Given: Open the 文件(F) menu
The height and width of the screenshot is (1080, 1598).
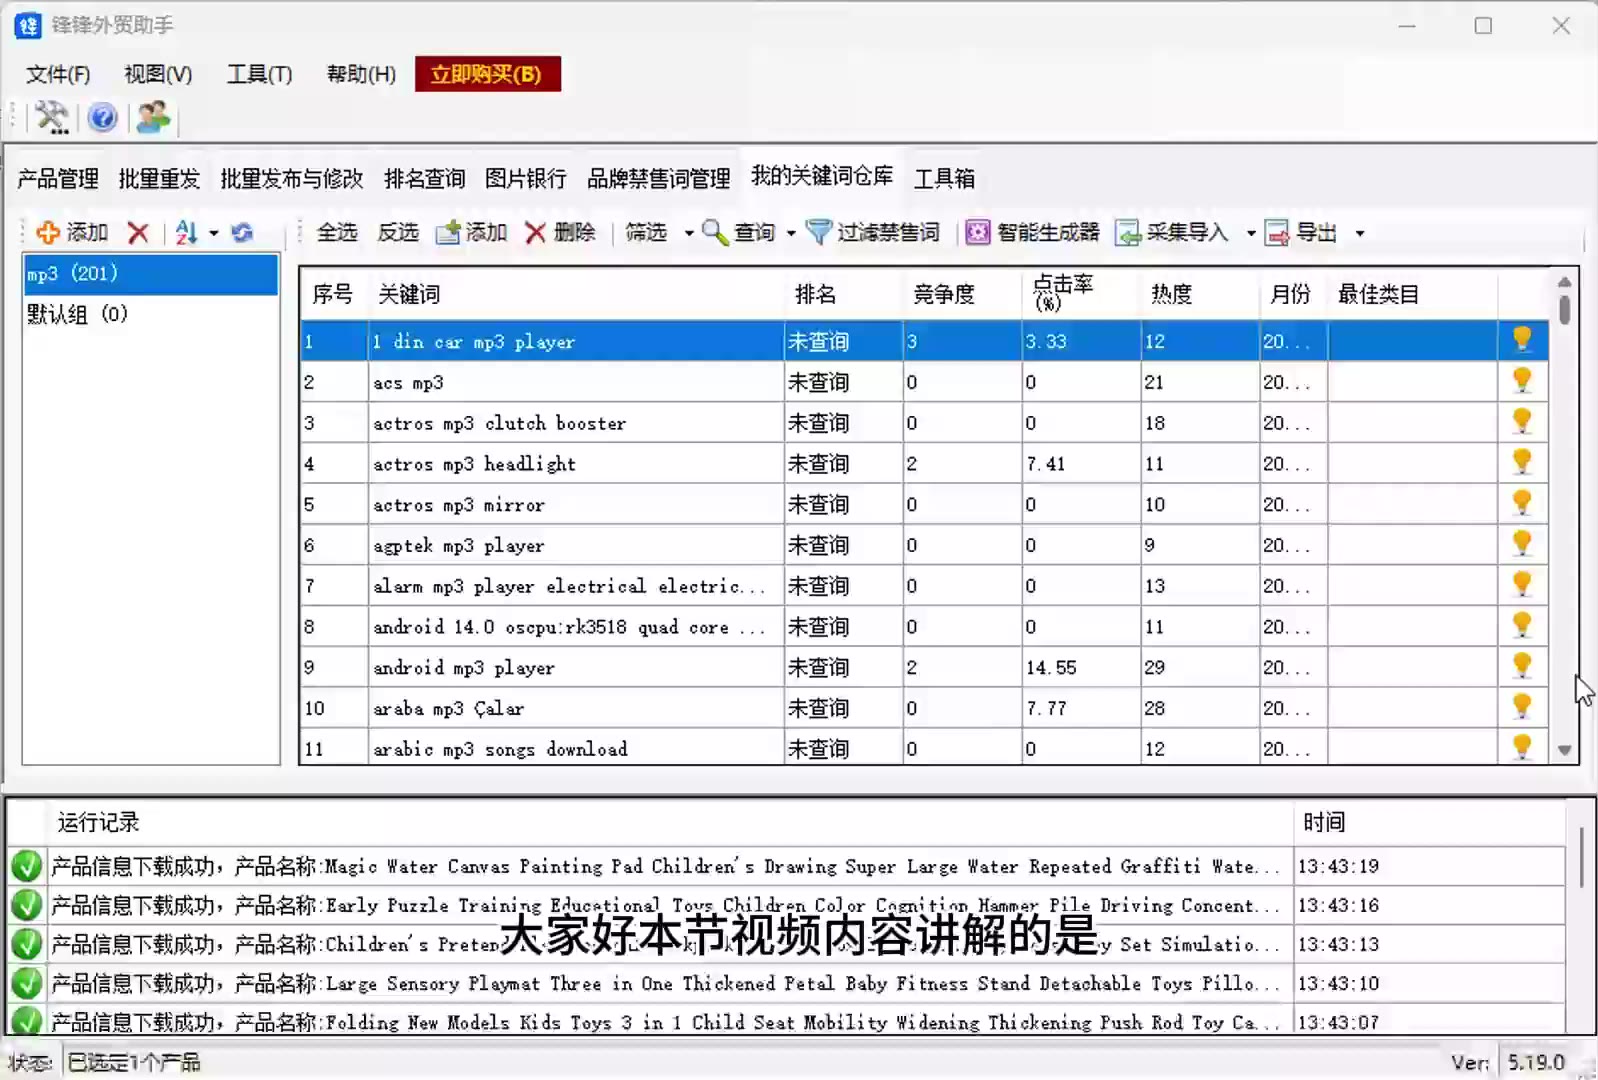Looking at the screenshot, I should pos(58,75).
